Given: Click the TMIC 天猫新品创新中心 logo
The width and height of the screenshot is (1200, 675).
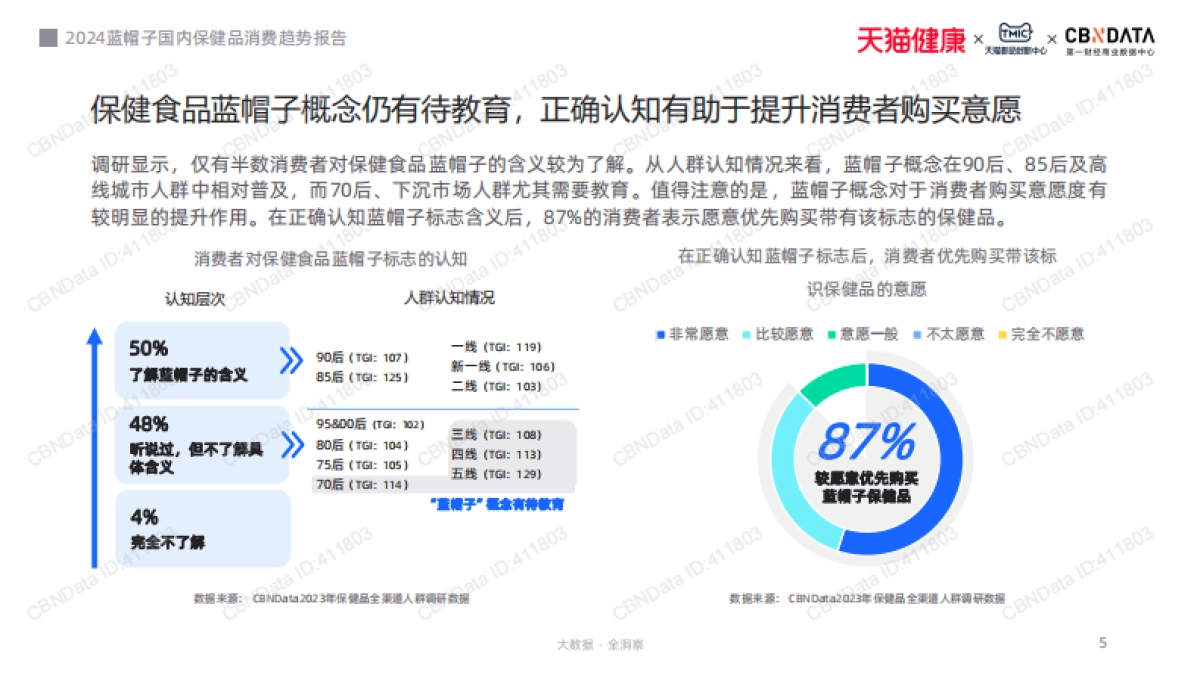Looking at the screenshot, I should (1015, 36).
